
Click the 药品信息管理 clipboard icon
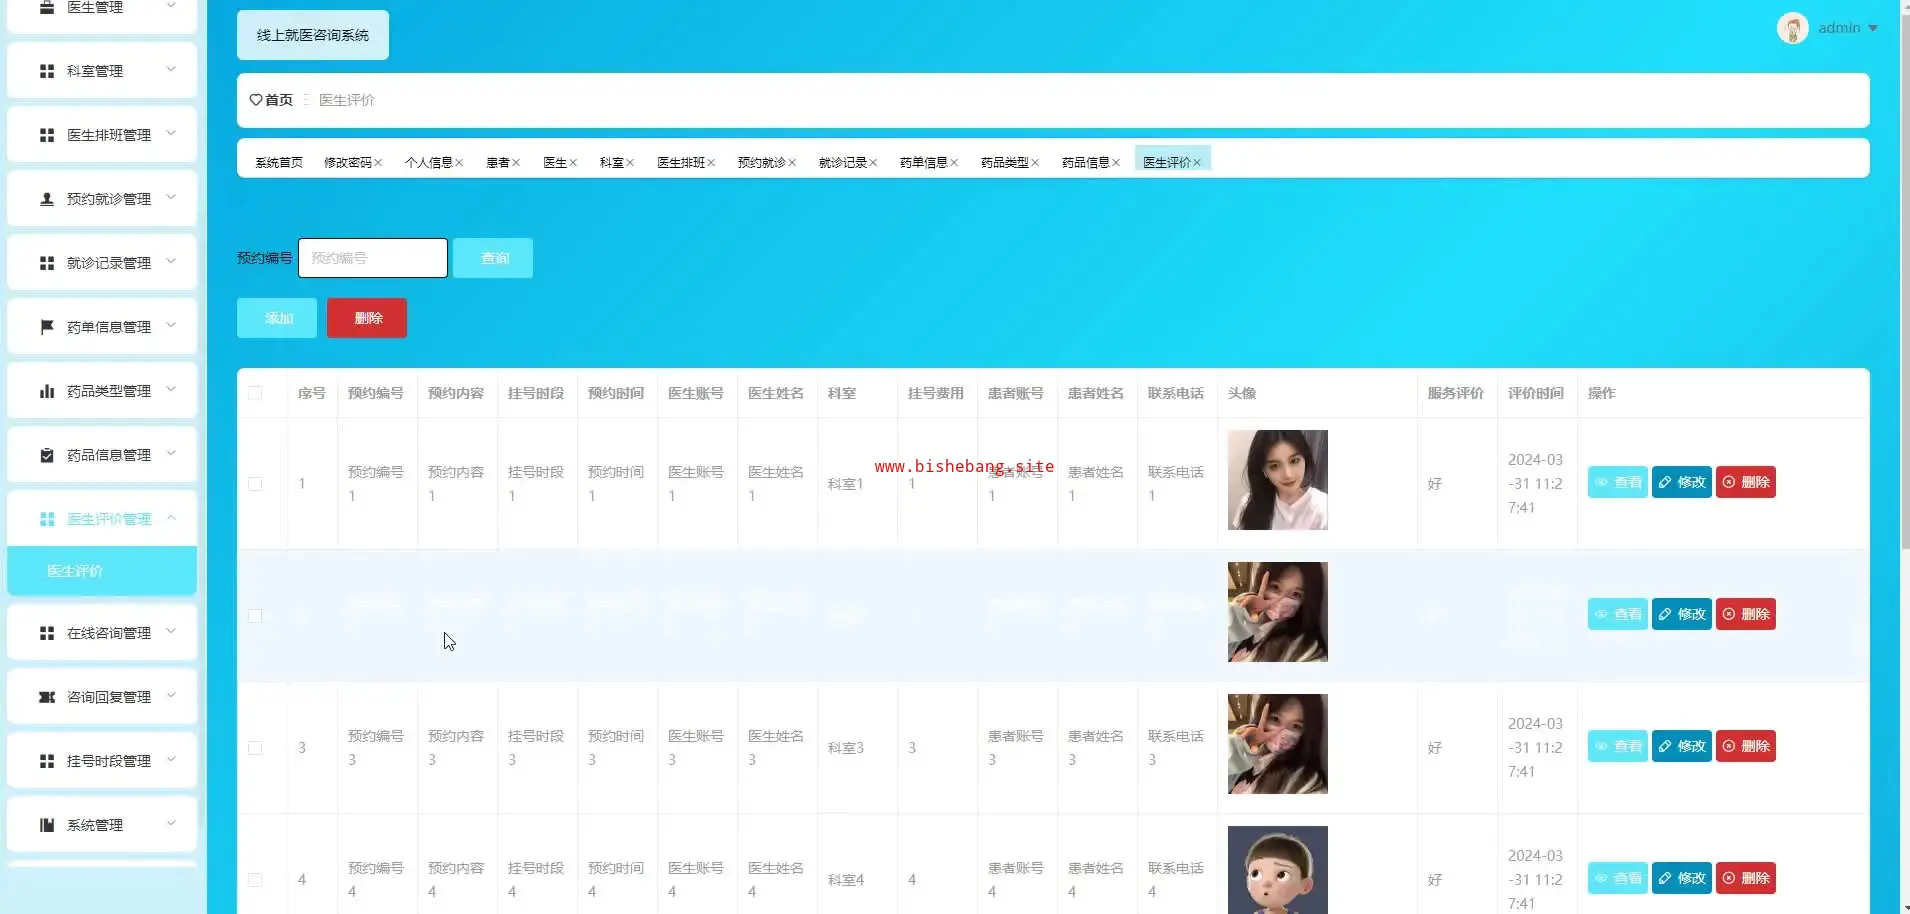point(47,455)
